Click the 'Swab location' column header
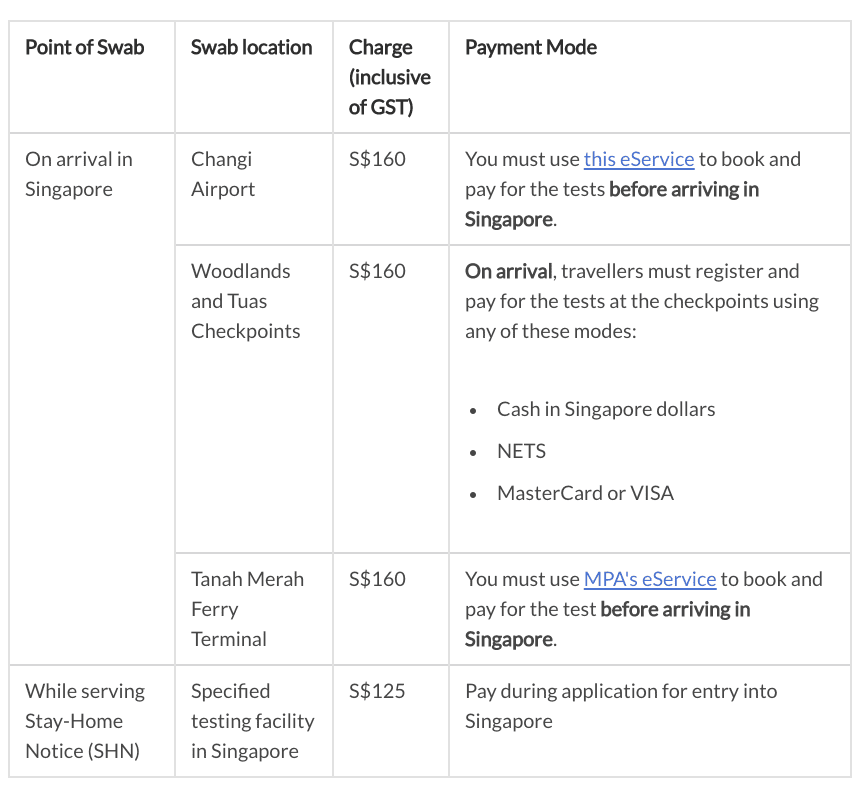 pos(251,48)
